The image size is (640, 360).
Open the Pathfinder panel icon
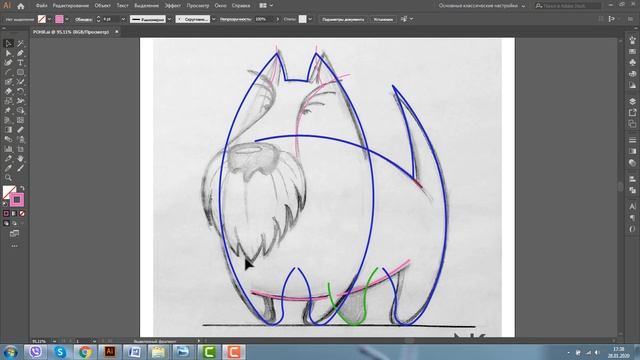pyautogui.click(x=632, y=190)
